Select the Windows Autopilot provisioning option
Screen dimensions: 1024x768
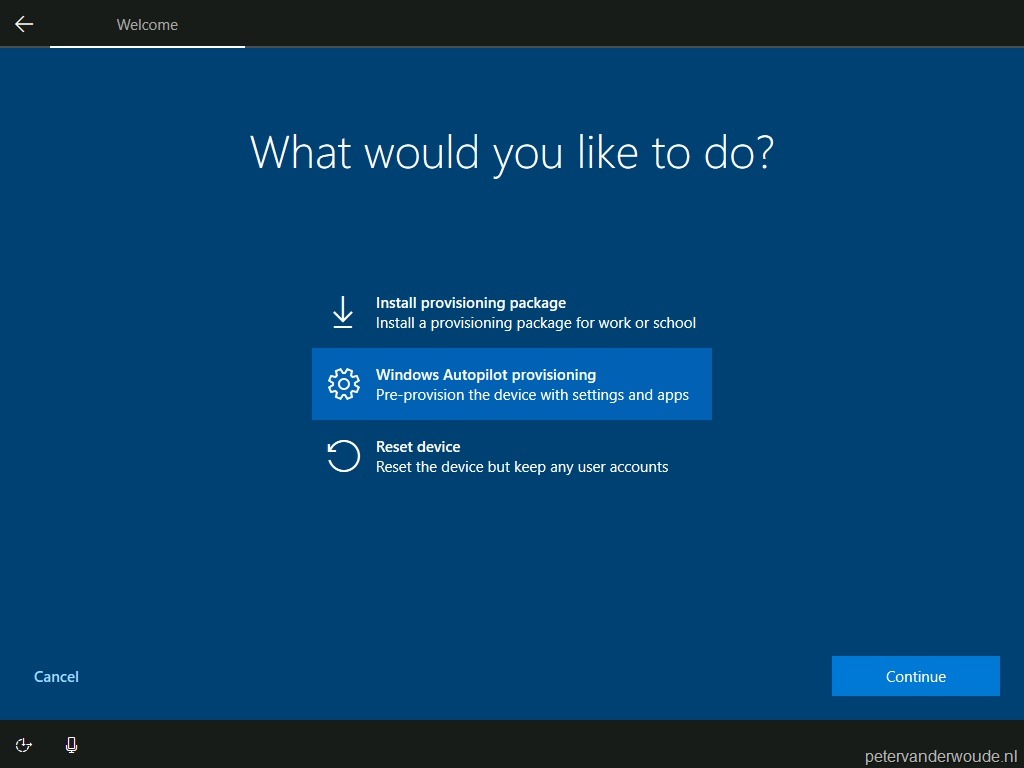512,384
